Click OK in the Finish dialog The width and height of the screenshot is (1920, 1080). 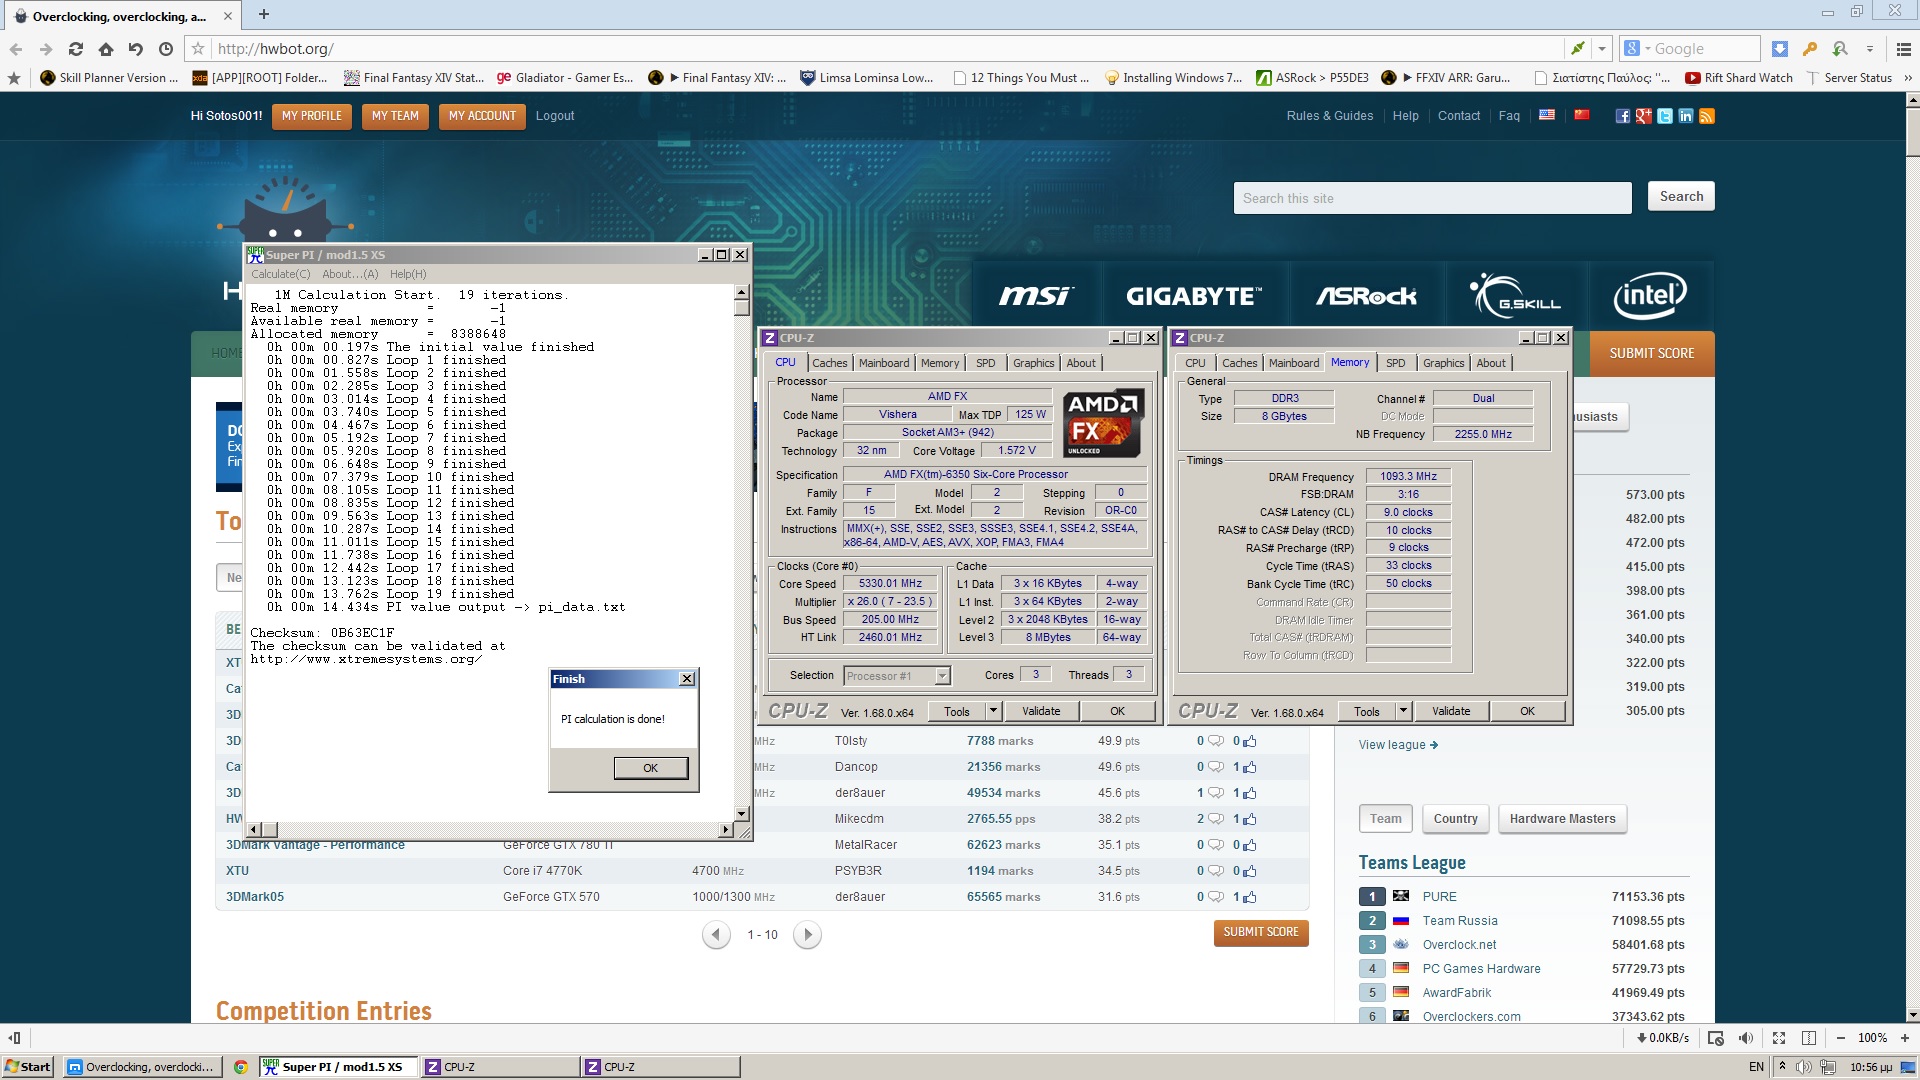coord(650,768)
